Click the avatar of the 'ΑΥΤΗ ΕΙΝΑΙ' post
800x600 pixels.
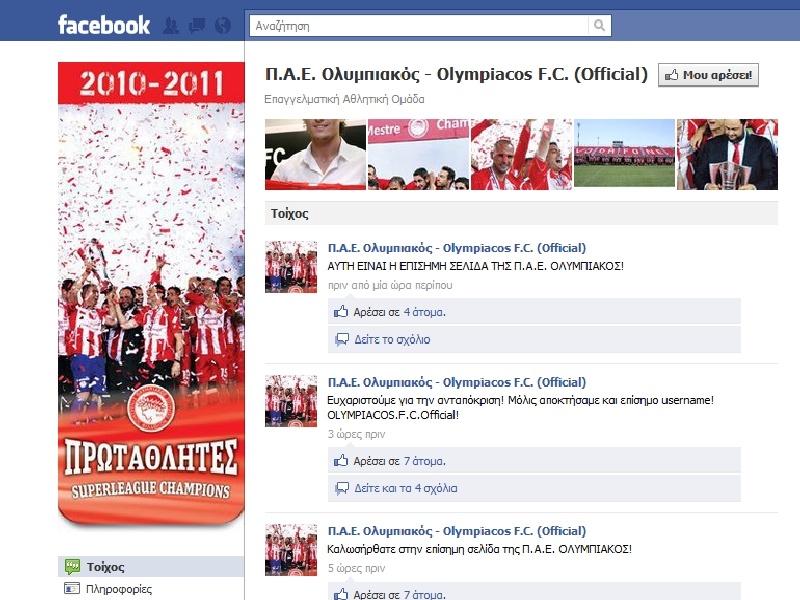pos(291,267)
